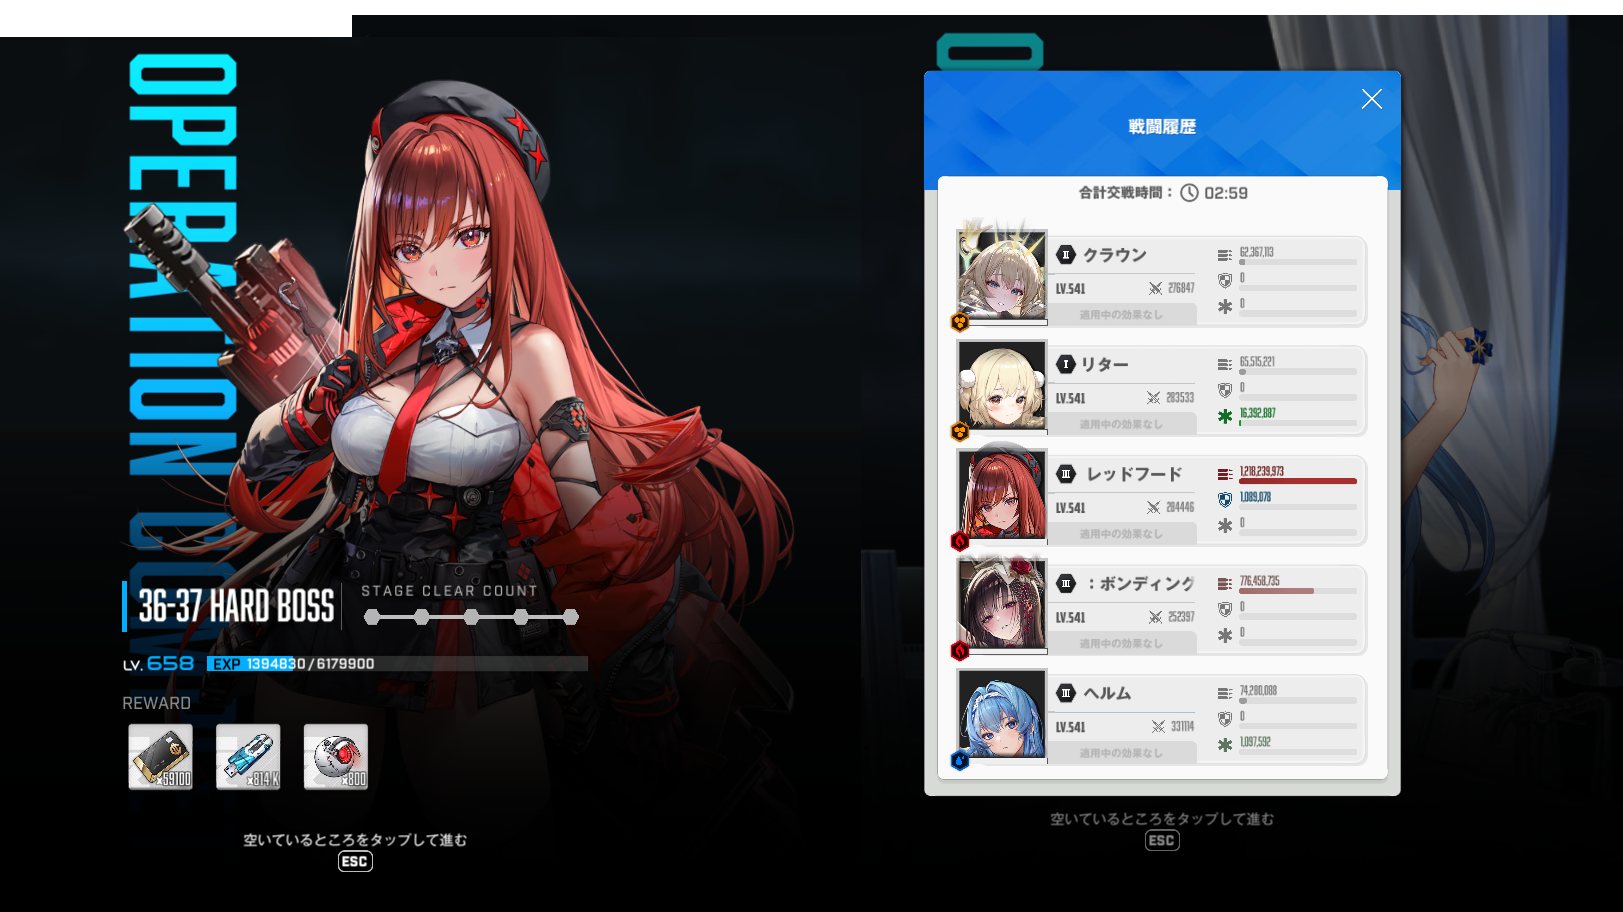Click shield icon in リター row
The width and height of the screenshot is (1623, 912).
1225,390
